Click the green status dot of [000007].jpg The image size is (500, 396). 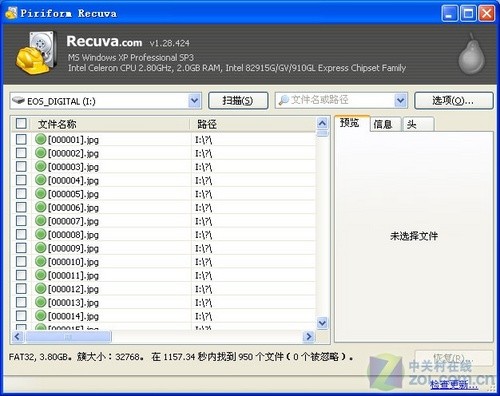(x=40, y=221)
